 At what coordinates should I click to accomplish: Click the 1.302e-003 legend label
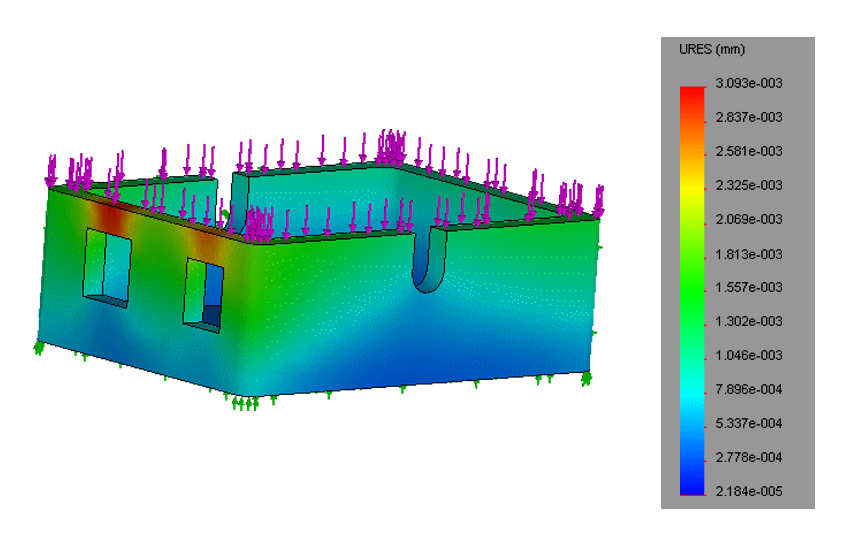[x=748, y=321]
